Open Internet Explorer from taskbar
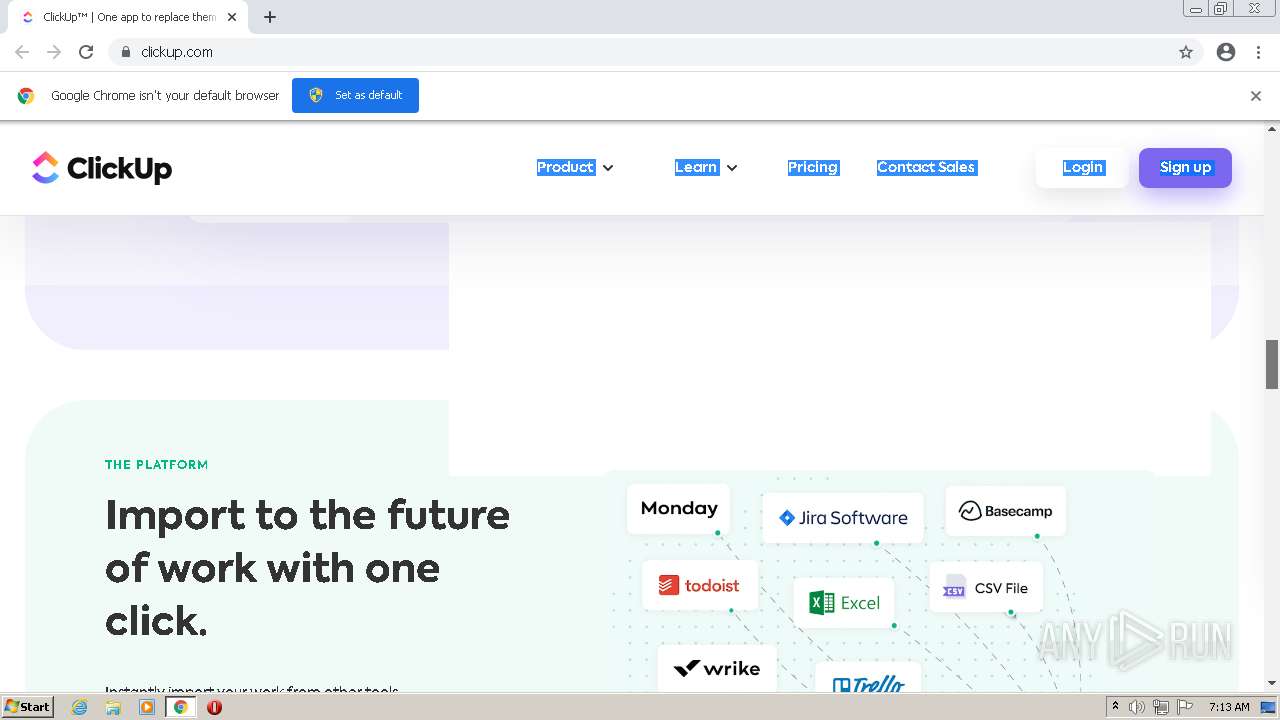The width and height of the screenshot is (1280, 720). (79, 707)
